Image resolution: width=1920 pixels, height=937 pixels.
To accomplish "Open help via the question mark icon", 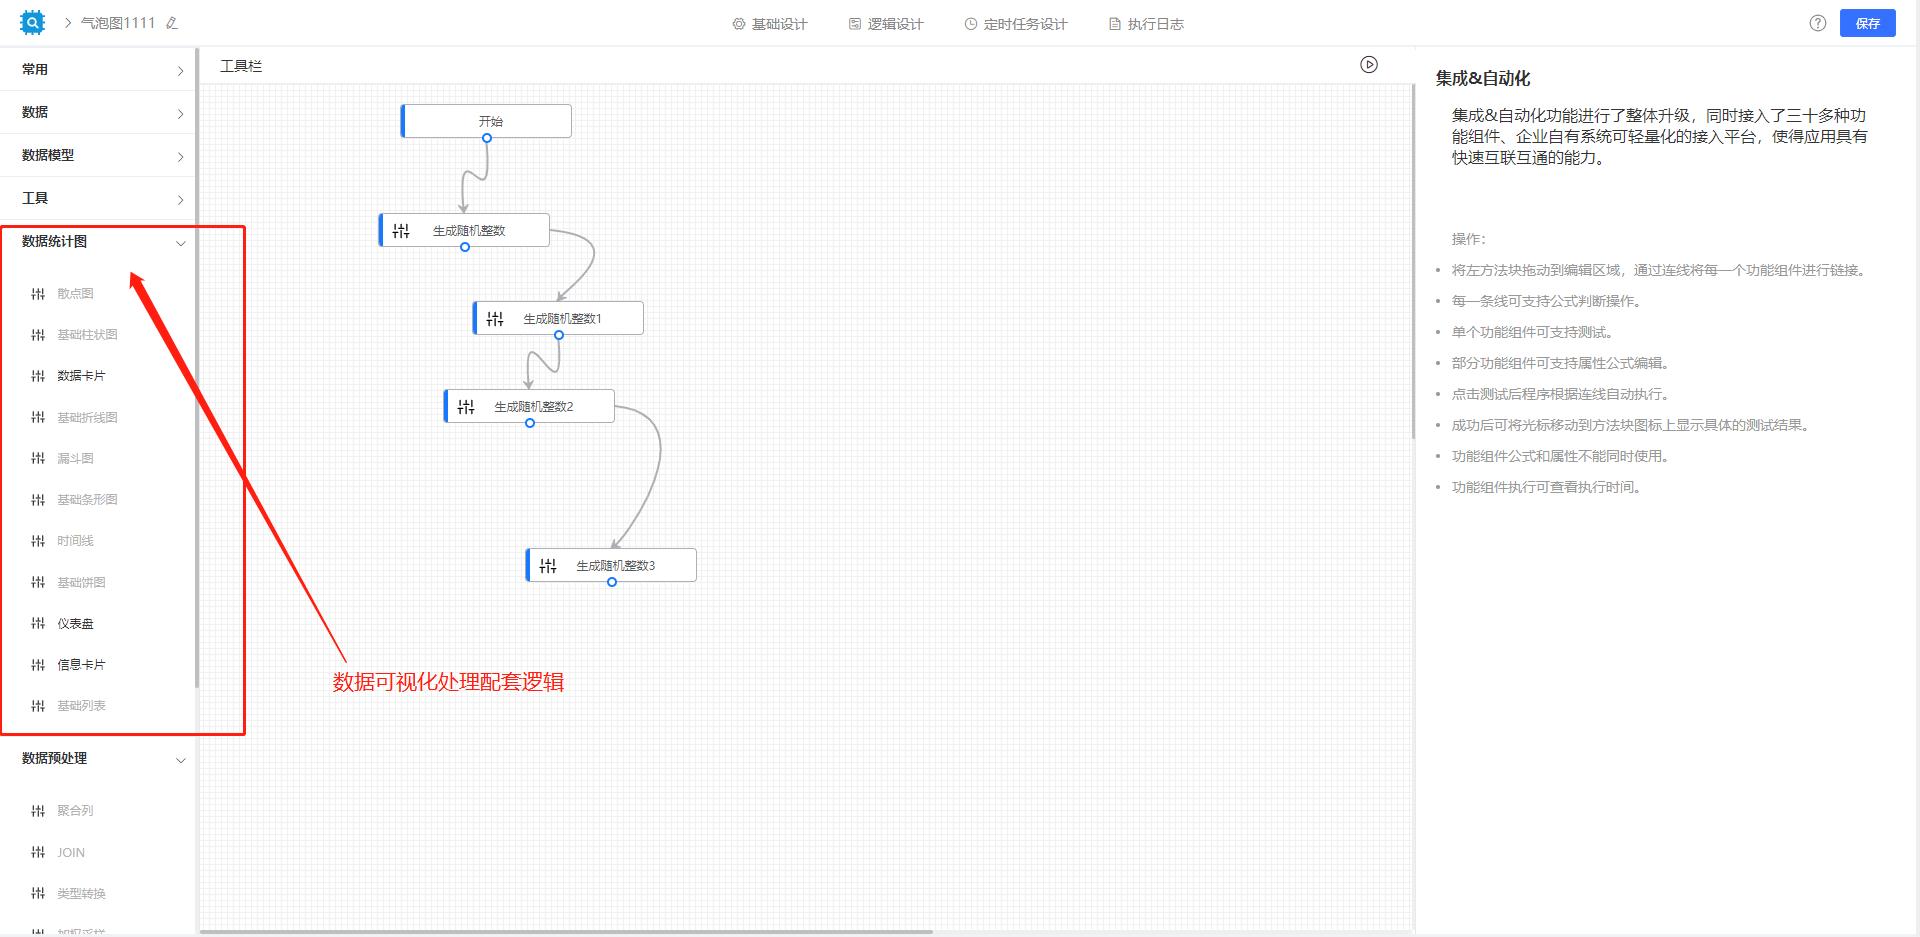I will click(x=1817, y=23).
